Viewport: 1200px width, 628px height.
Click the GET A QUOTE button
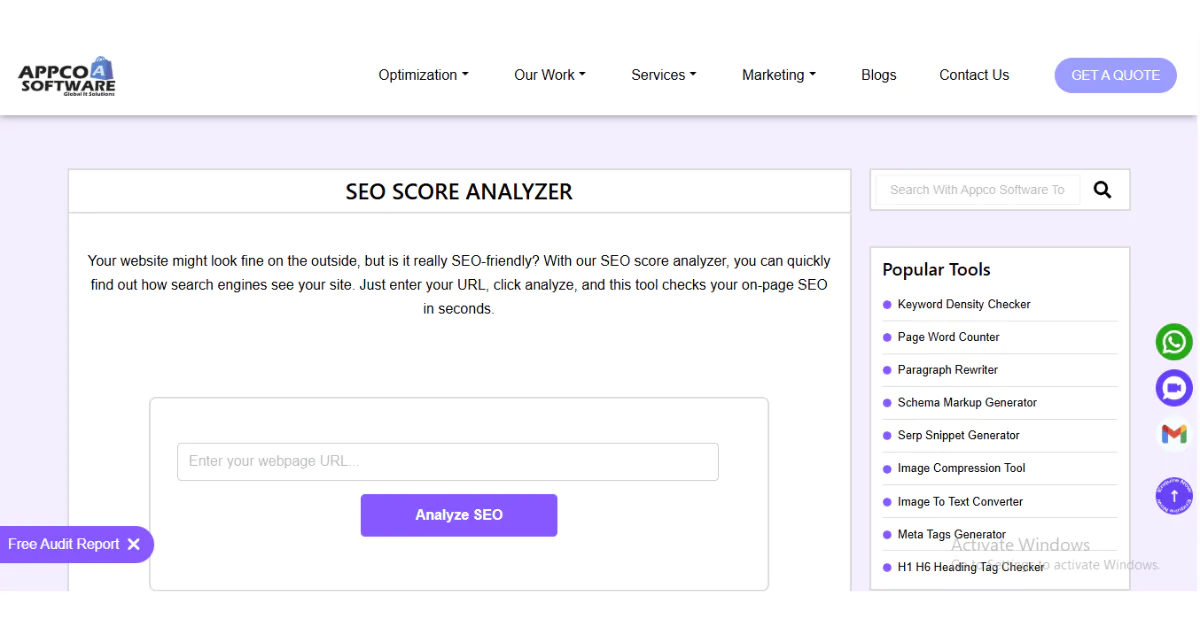click(x=1115, y=75)
